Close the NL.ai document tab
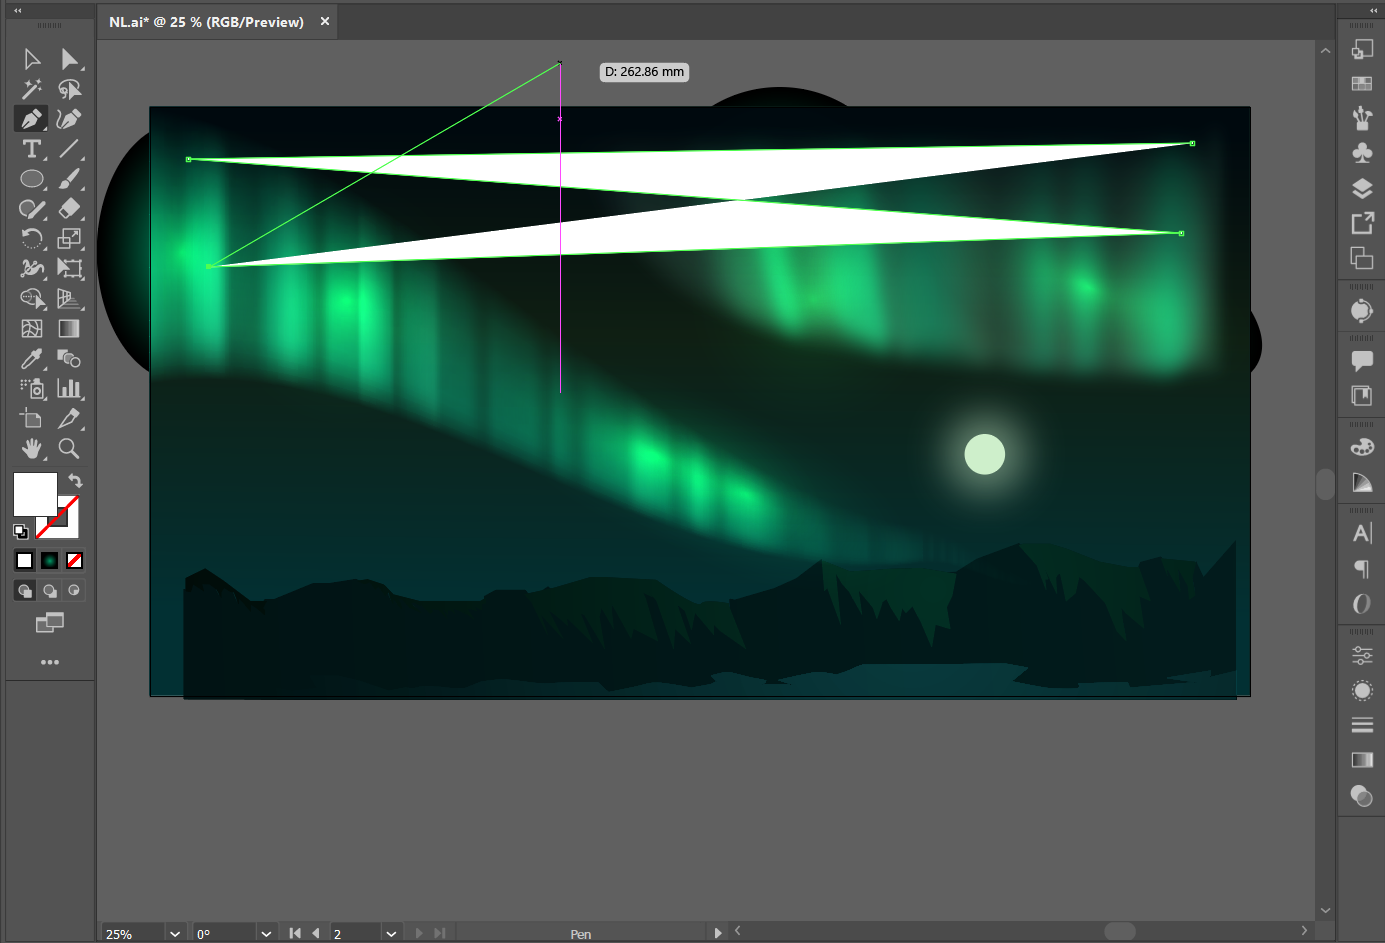The width and height of the screenshot is (1385, 943). (325, 21)
